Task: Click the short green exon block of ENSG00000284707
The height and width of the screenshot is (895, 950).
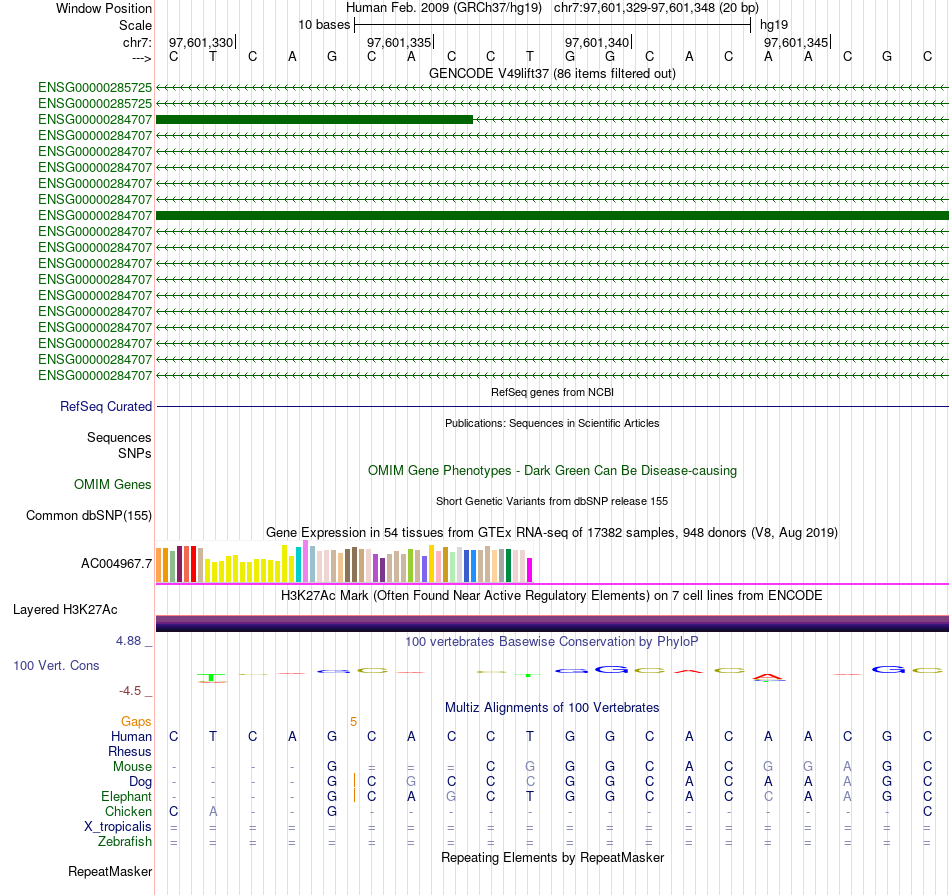Action: point(314,119)
